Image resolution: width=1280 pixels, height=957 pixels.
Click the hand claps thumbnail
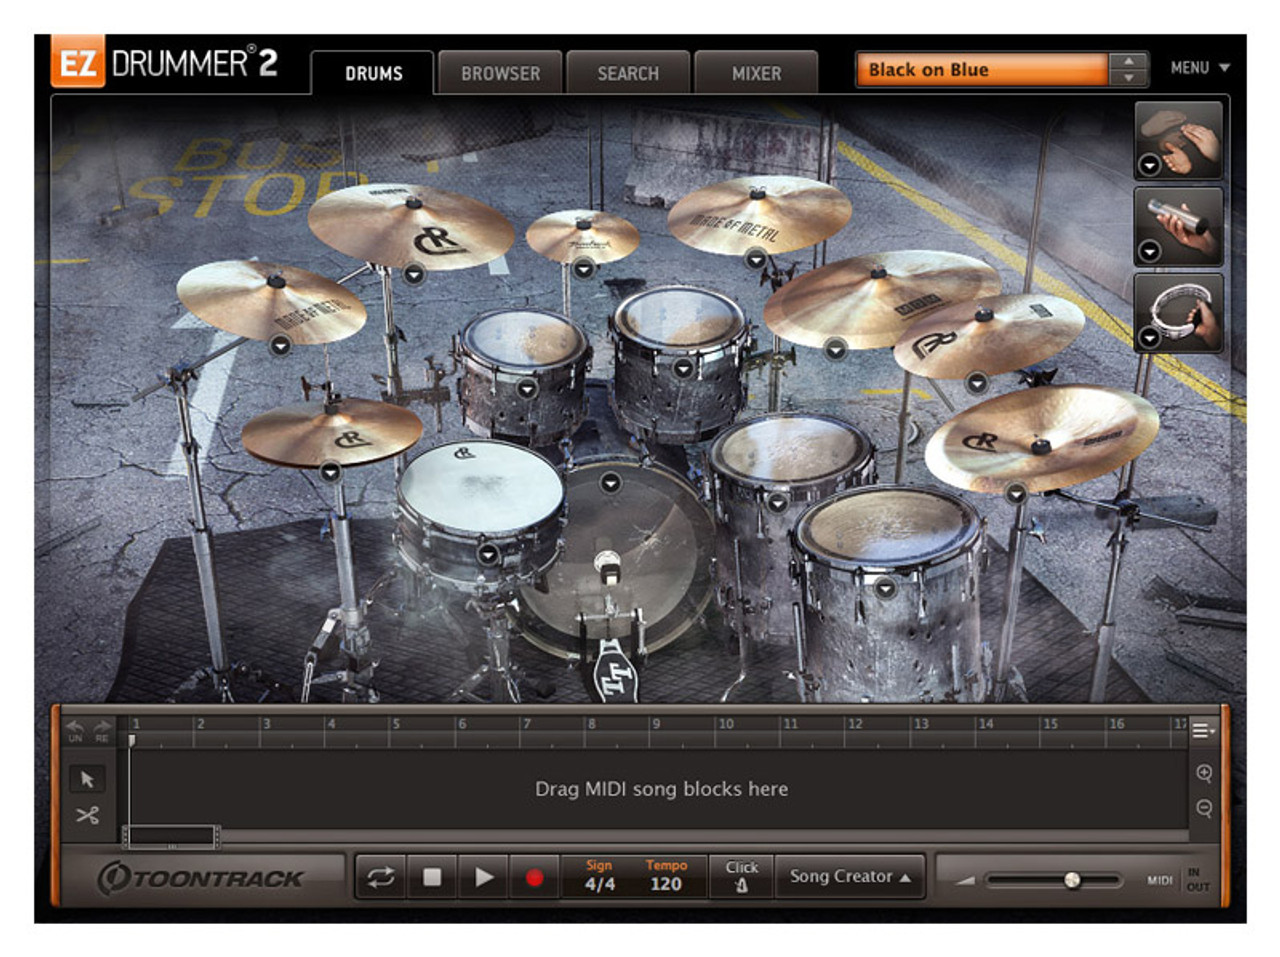(x=1179, y=139)
